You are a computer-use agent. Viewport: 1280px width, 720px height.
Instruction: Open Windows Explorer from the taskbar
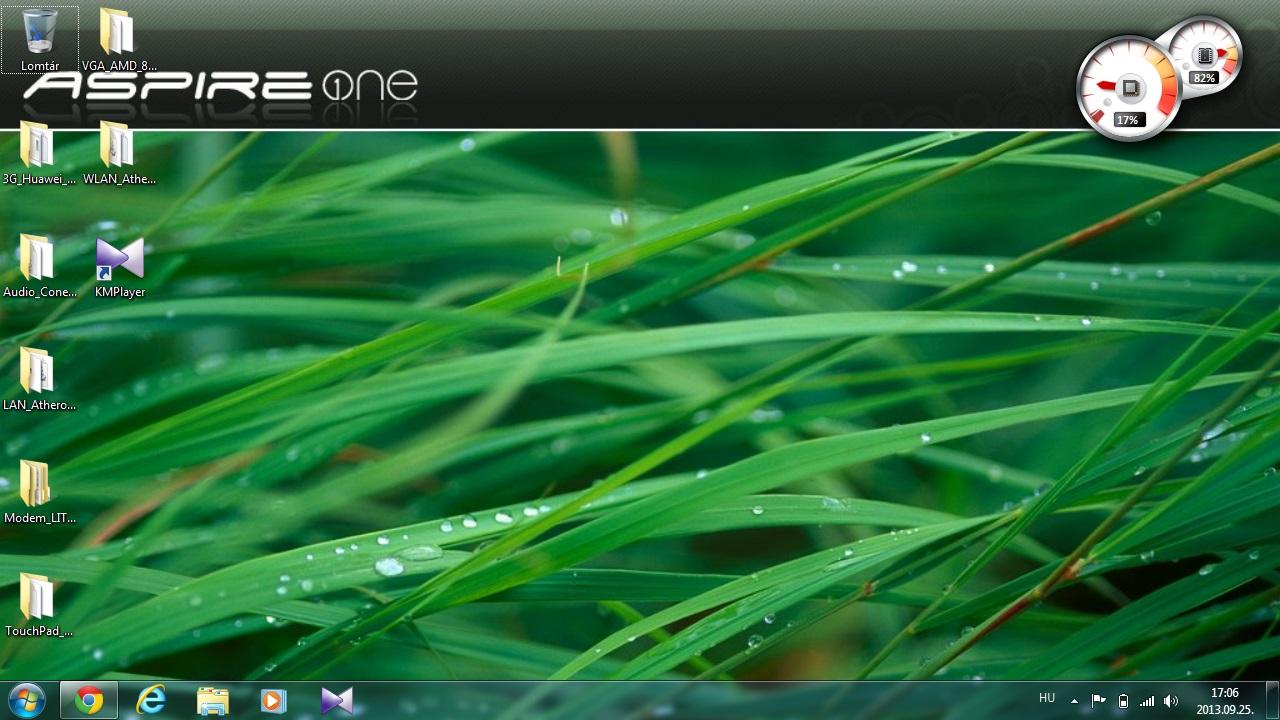tap(213, 701)
